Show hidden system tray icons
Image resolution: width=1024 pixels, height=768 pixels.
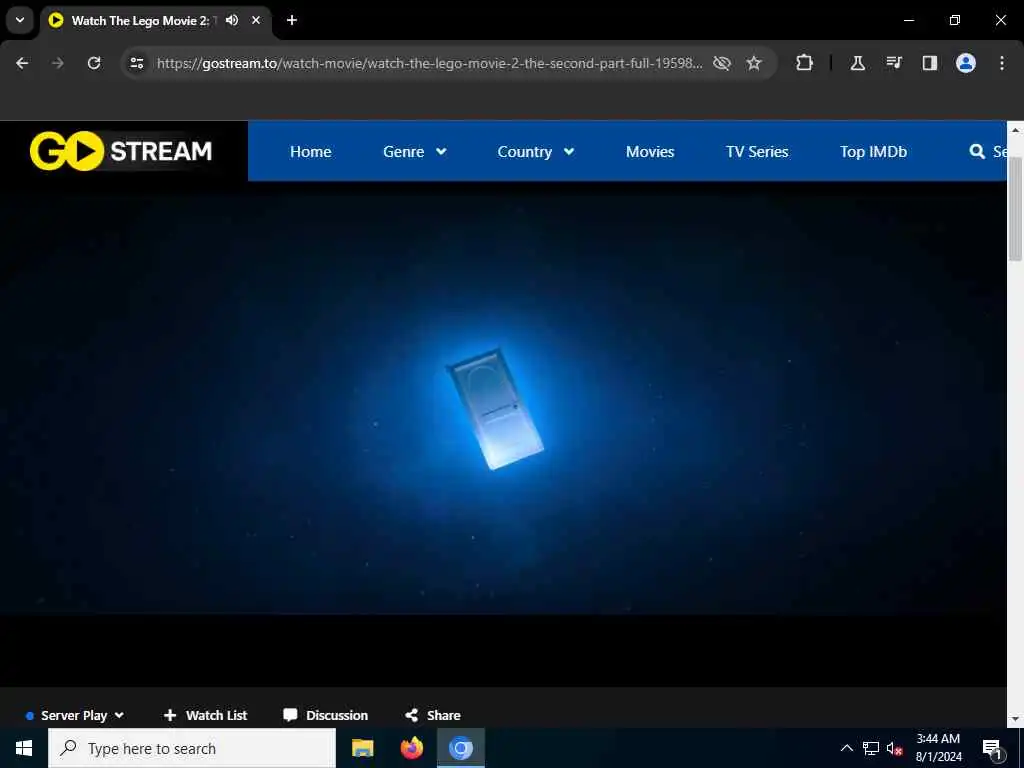846,748
